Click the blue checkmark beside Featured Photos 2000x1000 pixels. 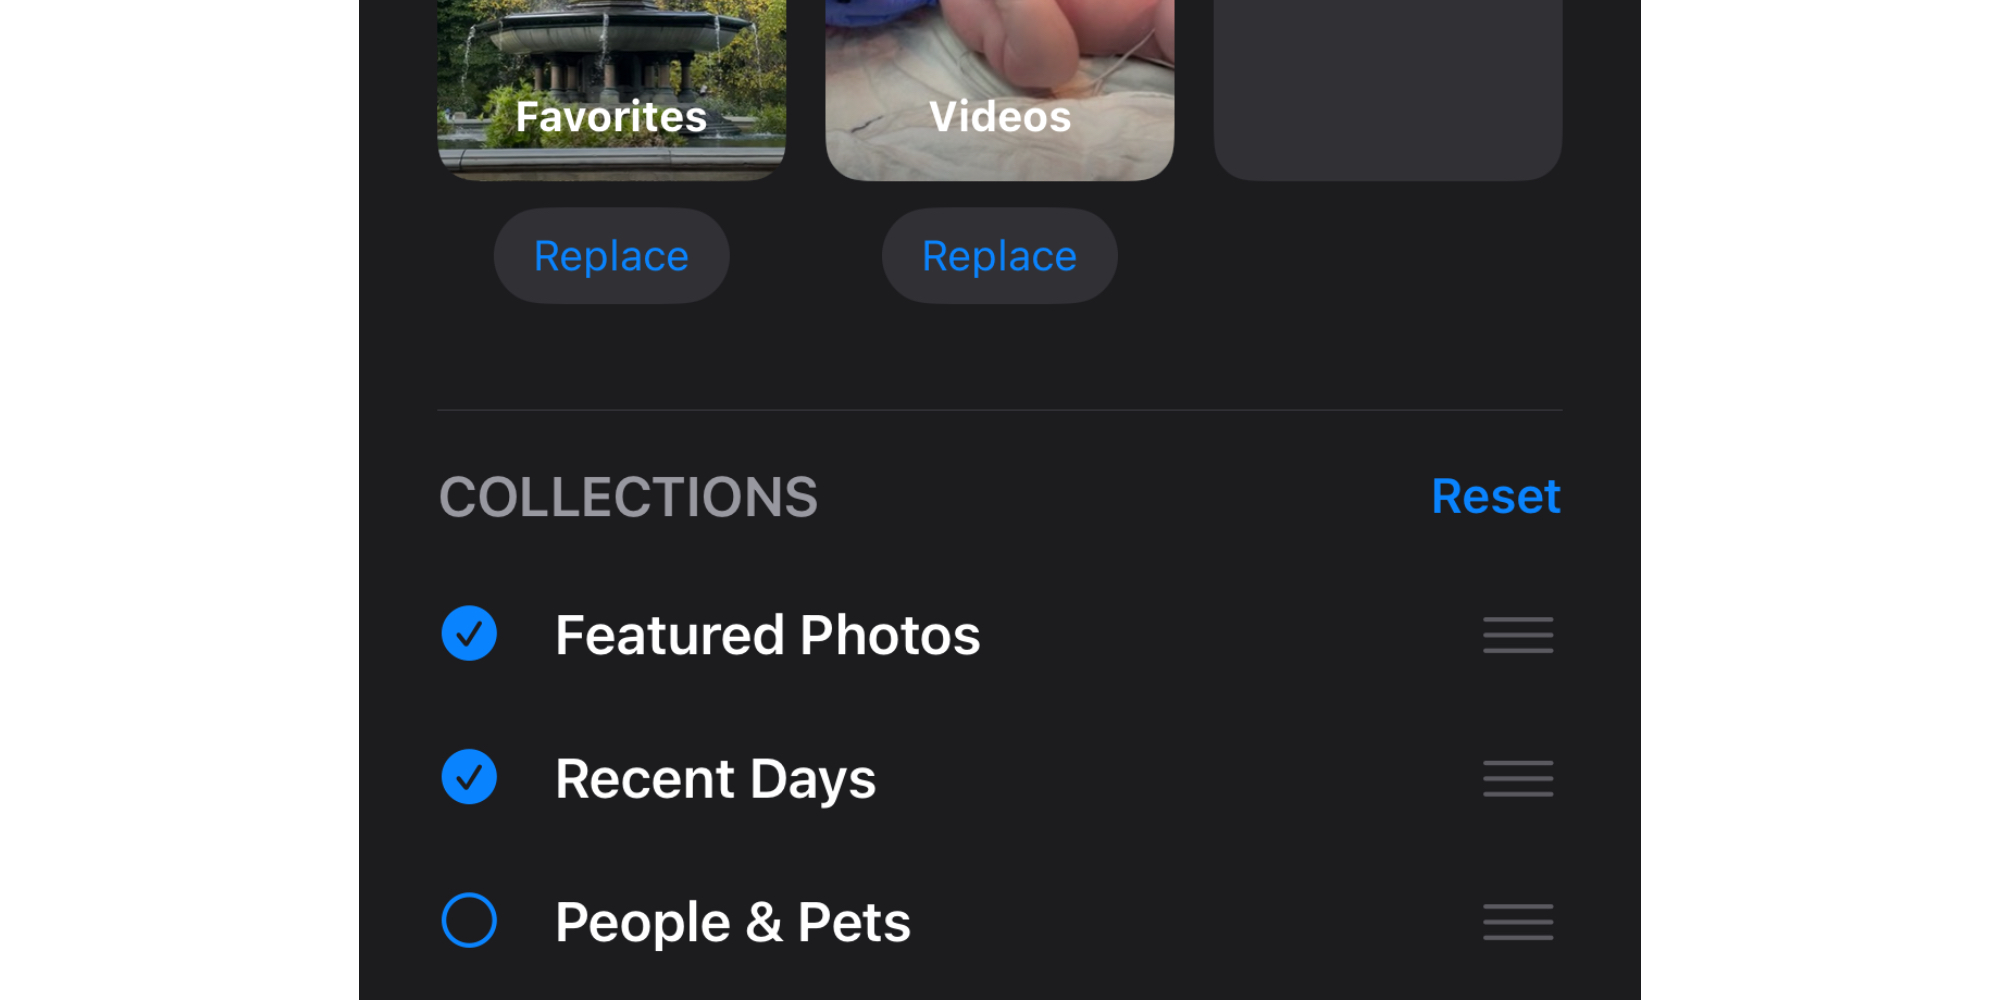click(468, 633)
